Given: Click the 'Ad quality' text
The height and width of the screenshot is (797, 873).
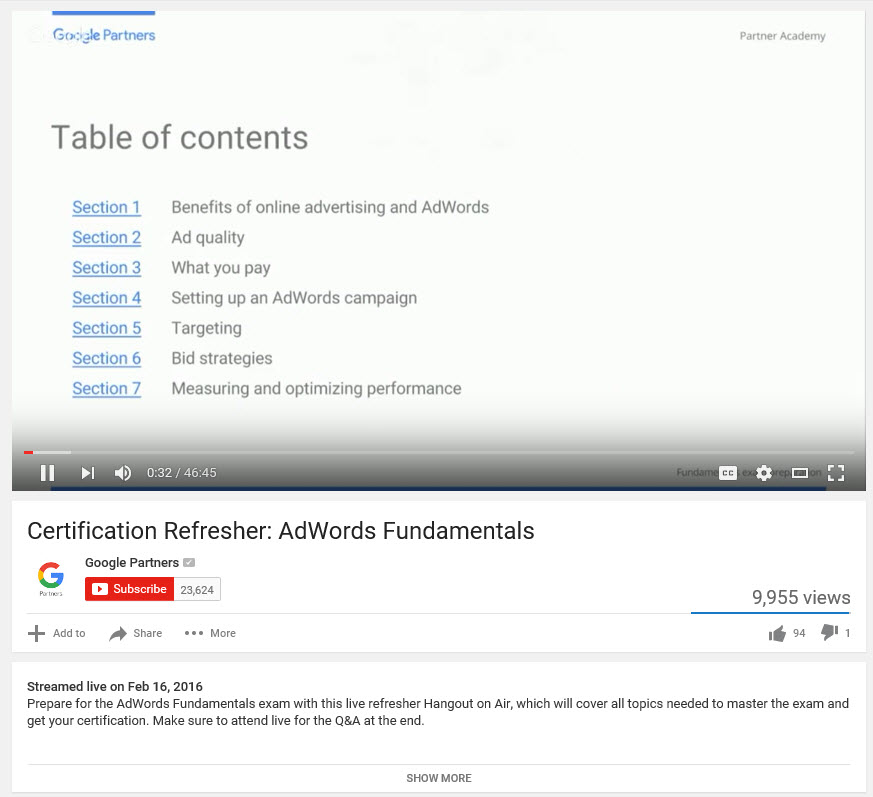Looking at the screenshot, I should [208, 238].
